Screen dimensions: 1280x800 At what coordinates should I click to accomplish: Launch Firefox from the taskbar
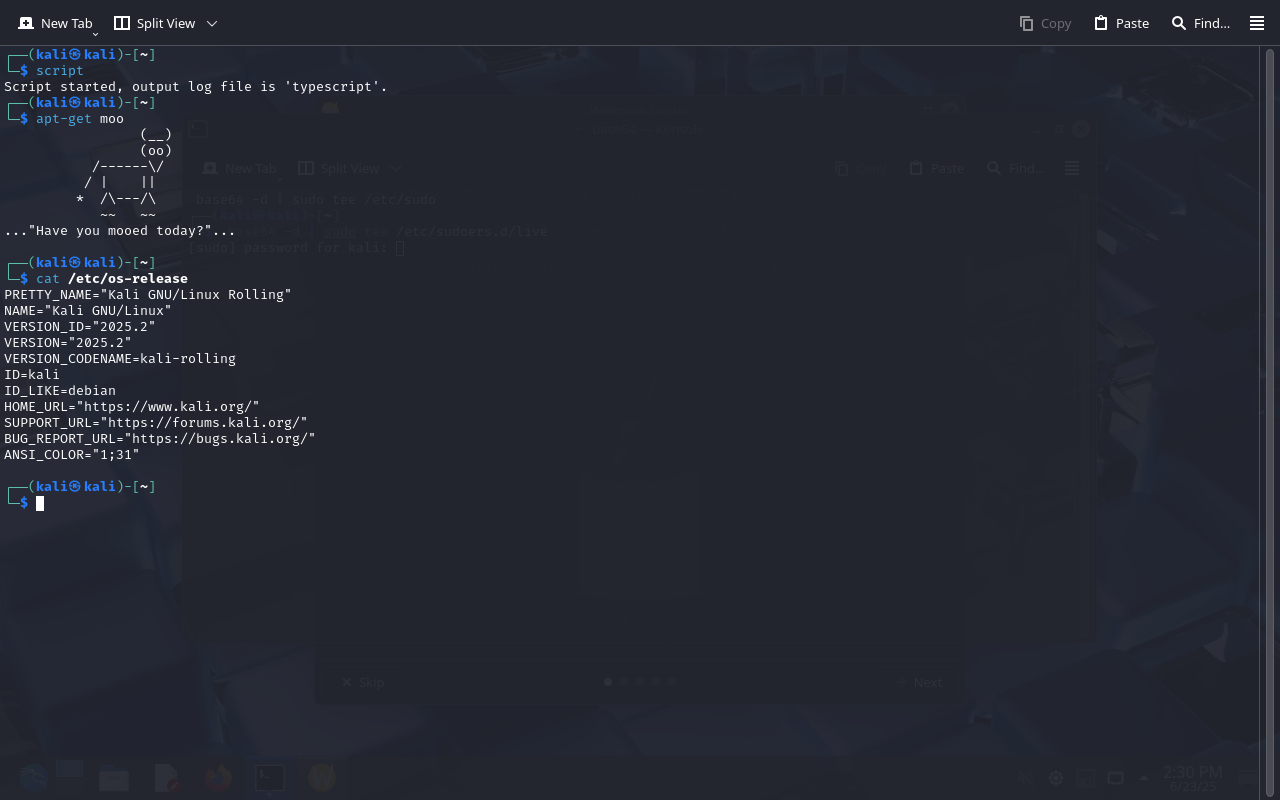[x=217, y=778]
